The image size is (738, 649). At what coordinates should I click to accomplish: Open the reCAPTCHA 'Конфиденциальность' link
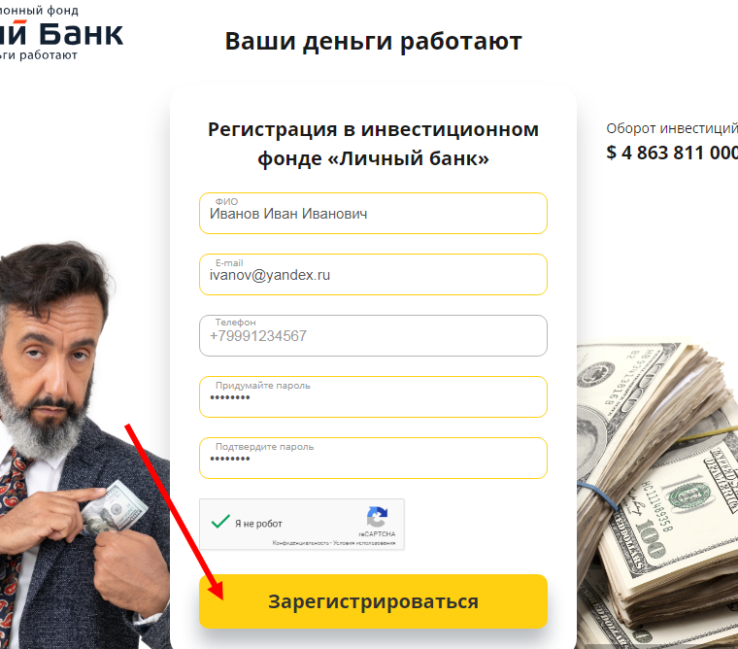(x=301, y=543)
